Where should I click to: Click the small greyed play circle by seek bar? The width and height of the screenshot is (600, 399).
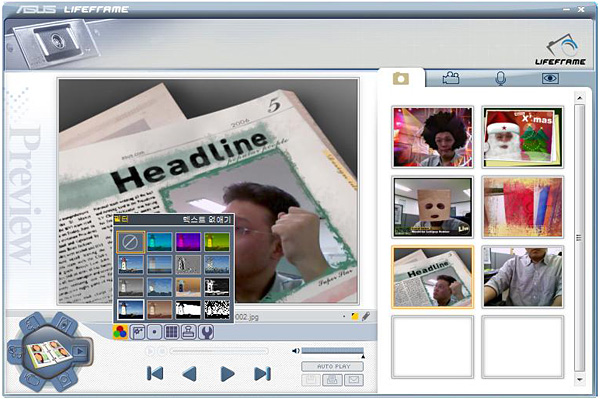point(150,351)
